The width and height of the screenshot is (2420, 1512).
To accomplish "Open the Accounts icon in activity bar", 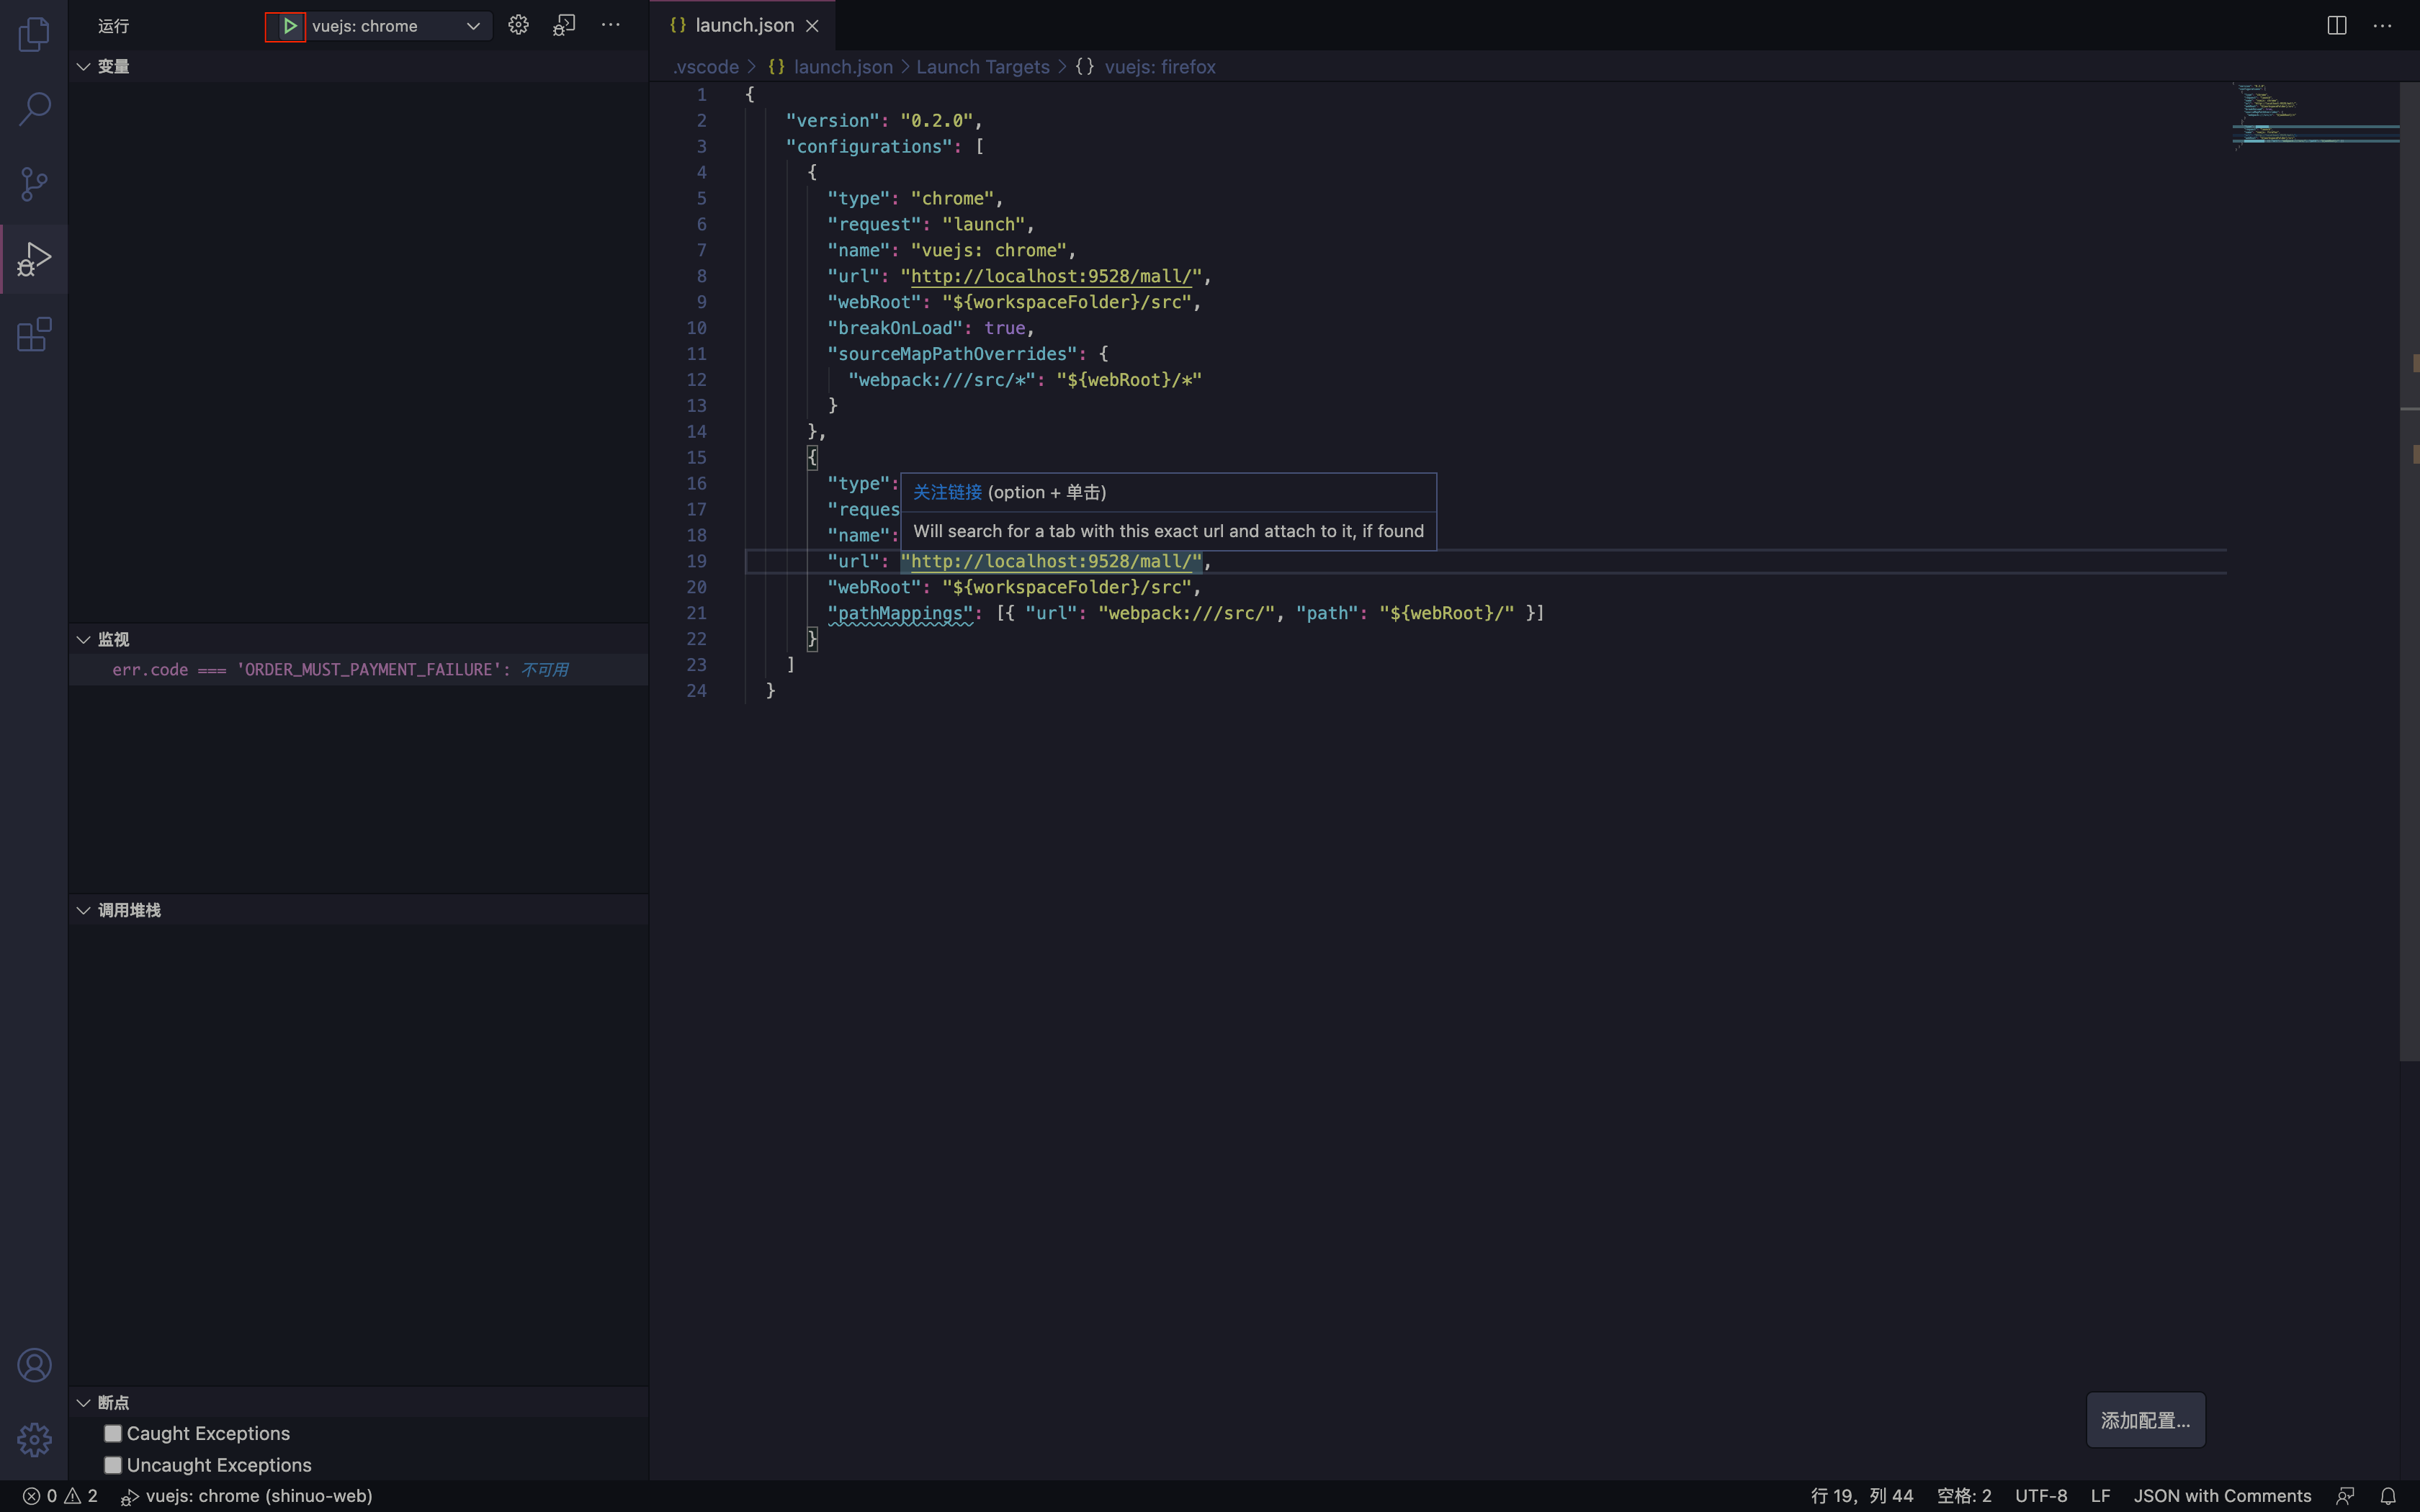I will [34, 1365].
